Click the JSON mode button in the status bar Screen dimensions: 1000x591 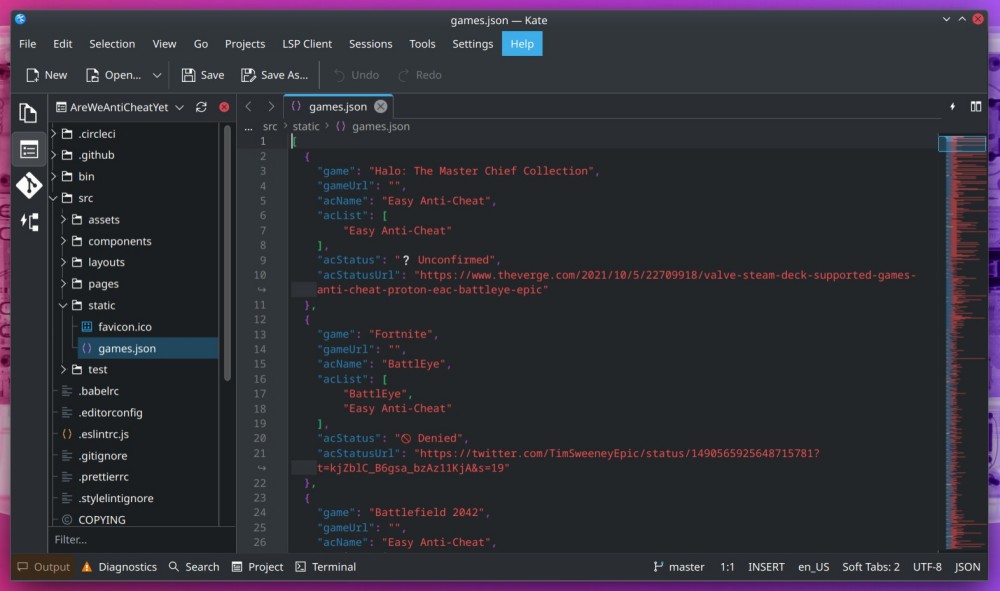pos(968,567)
